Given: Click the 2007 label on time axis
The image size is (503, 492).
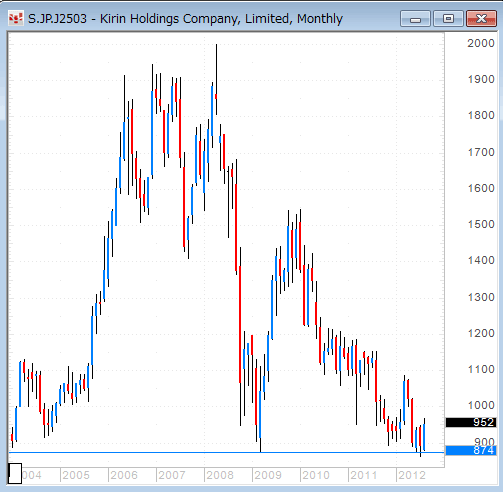Looking at the screenshot, I should 172,475.
